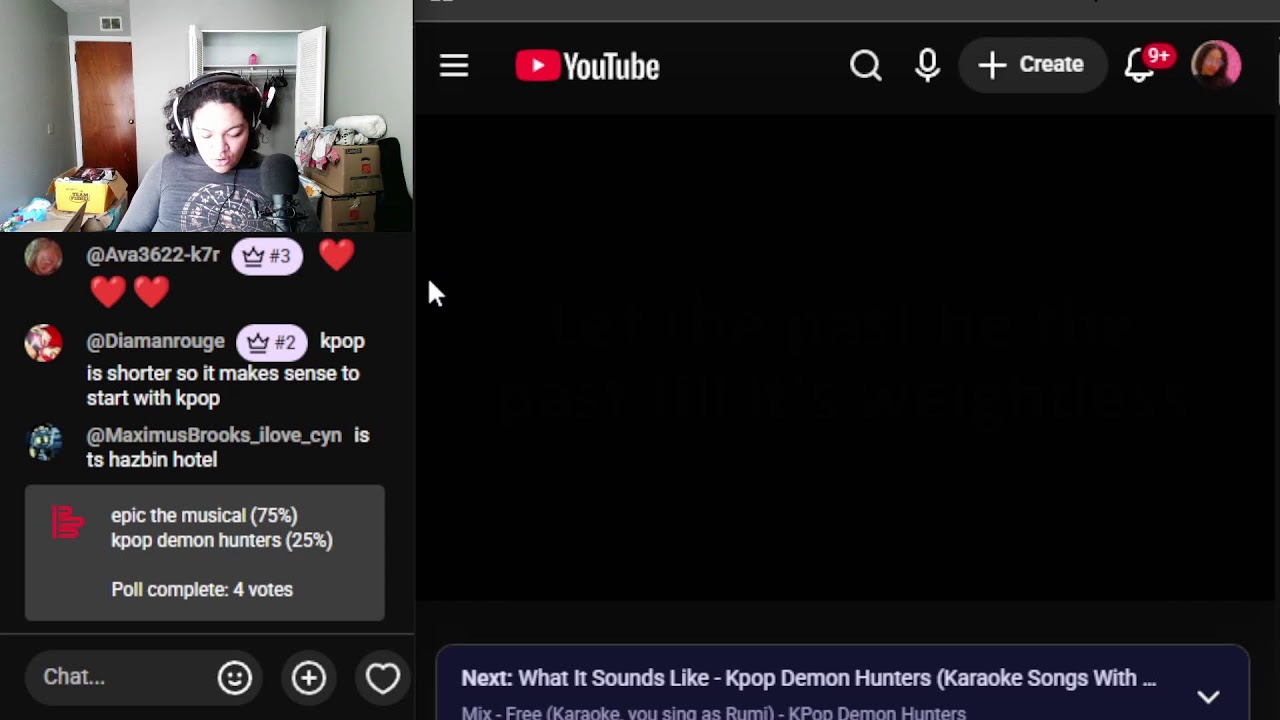Open the notifications bell
This screenshot has height=720, width=1280.
[1140, 66]
